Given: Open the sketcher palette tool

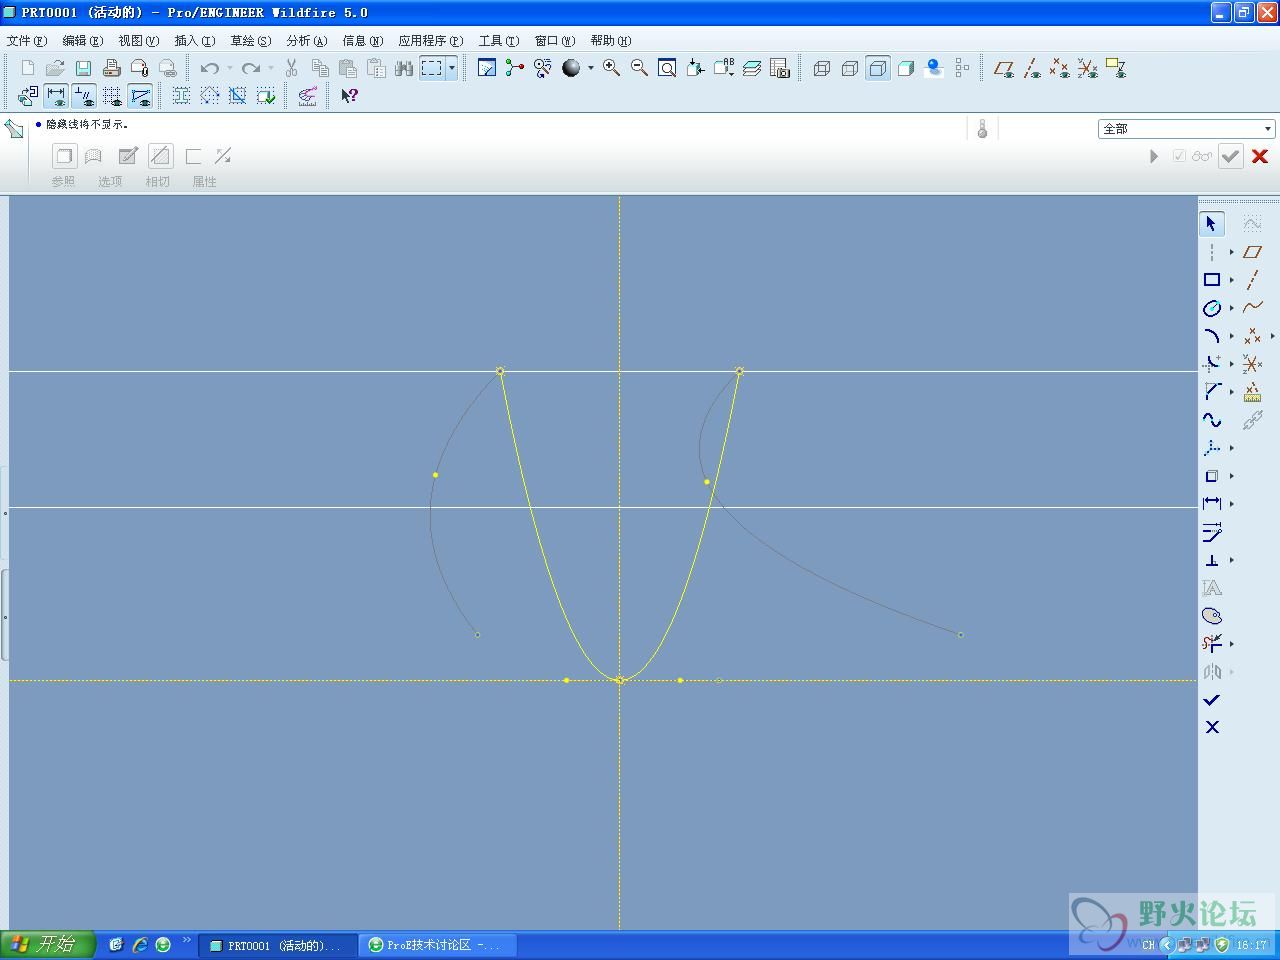Looking at the screenshot, I should pos(1212,616).
